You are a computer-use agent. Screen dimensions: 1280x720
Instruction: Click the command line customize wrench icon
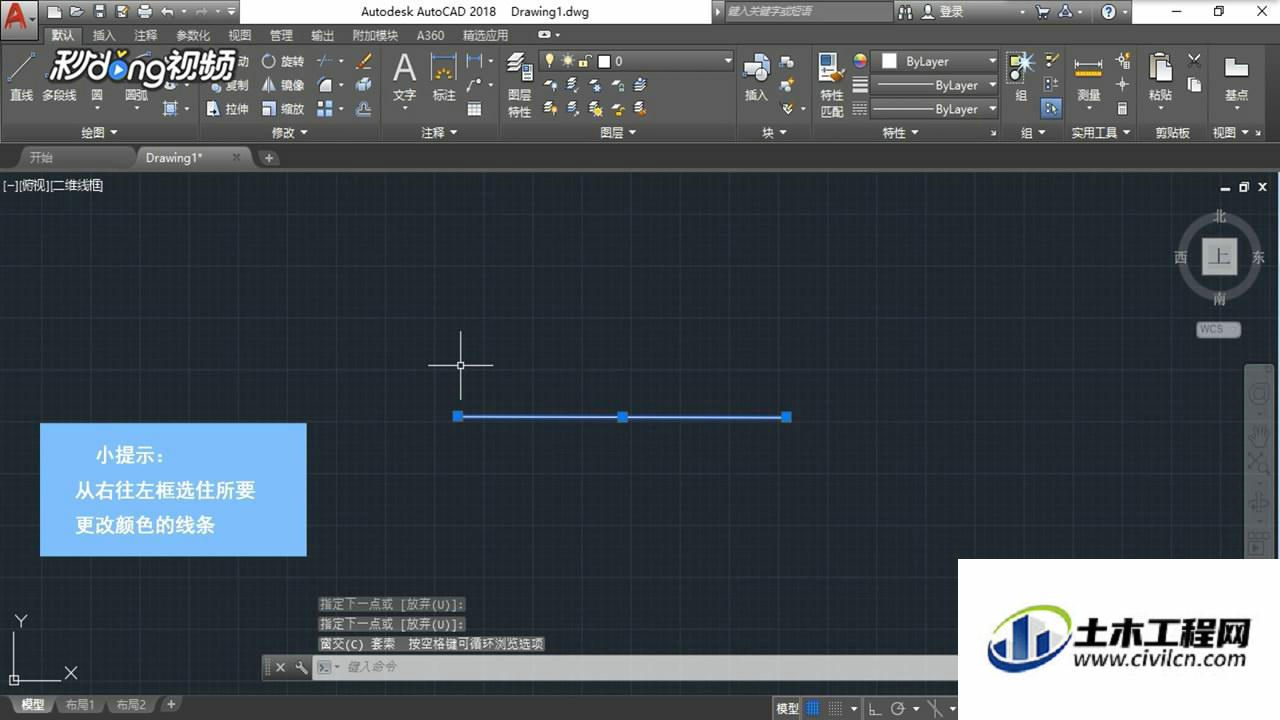(301, 667)
